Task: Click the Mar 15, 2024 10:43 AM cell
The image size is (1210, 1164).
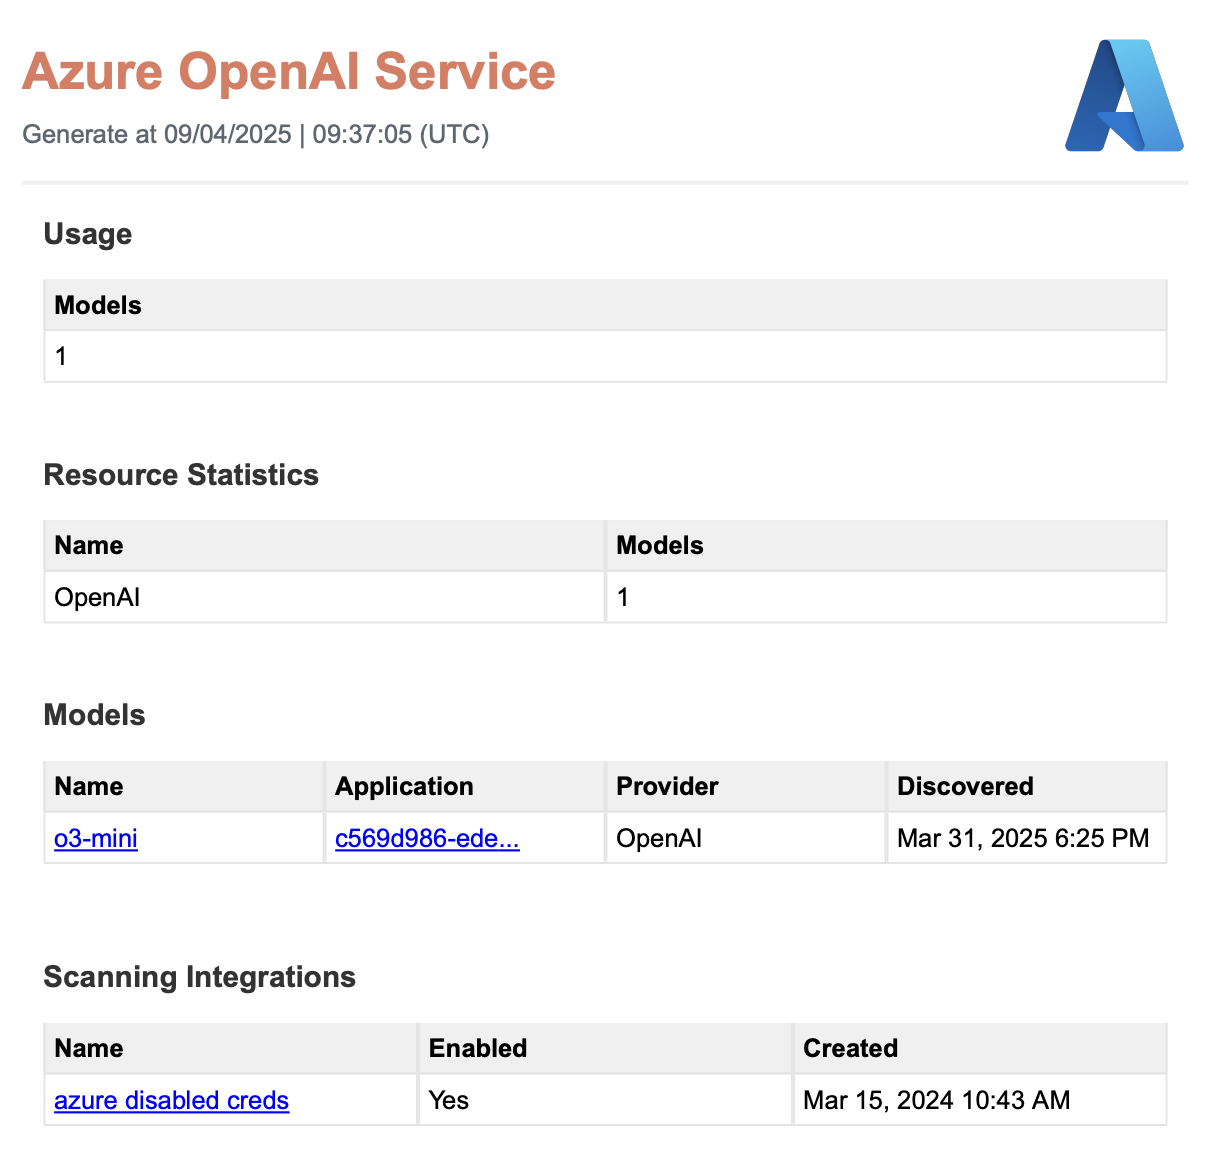Action: coord(936,1100)
